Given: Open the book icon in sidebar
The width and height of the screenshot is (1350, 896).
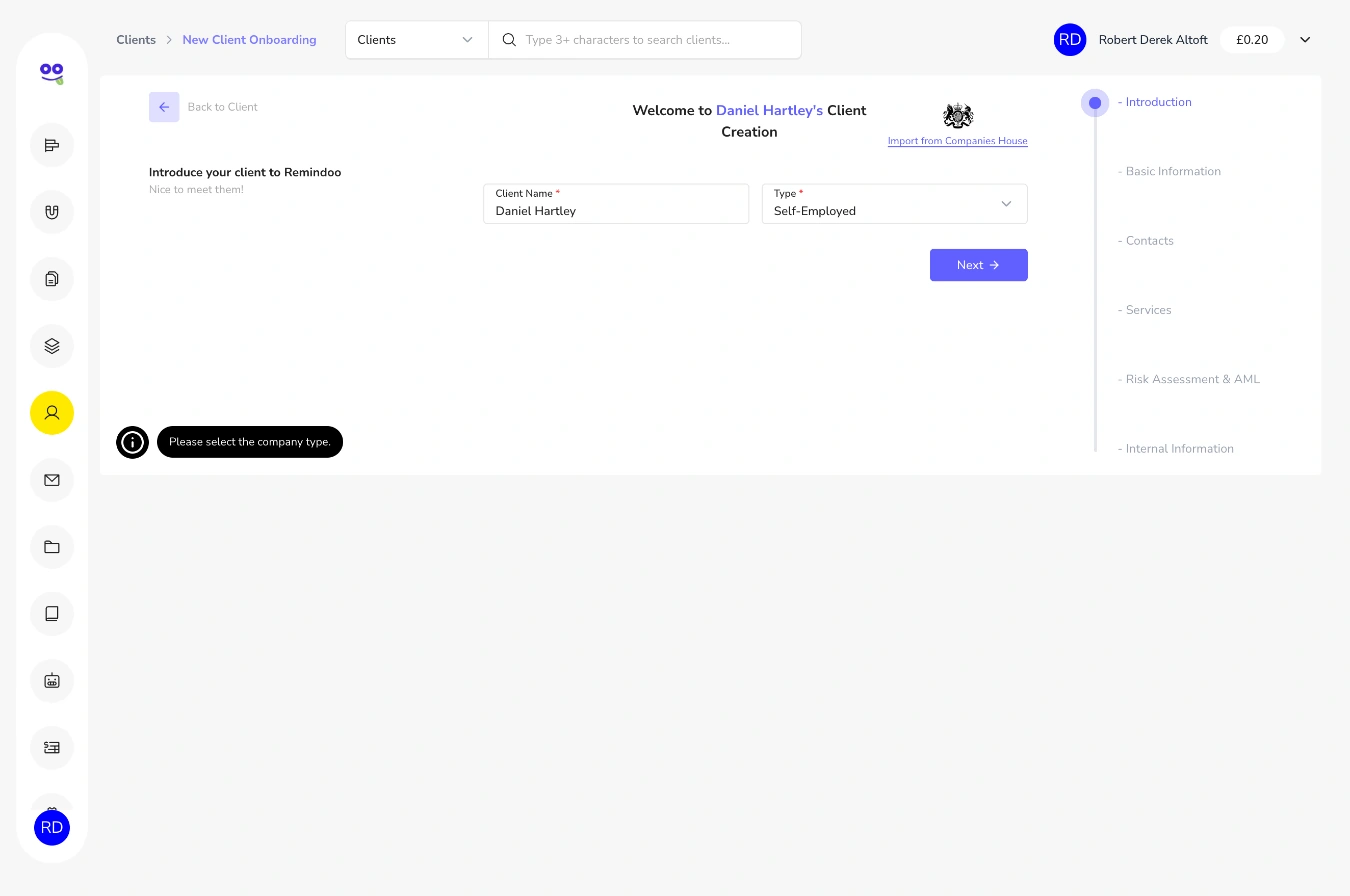Looking at the screenshot, I should [52, 614].
